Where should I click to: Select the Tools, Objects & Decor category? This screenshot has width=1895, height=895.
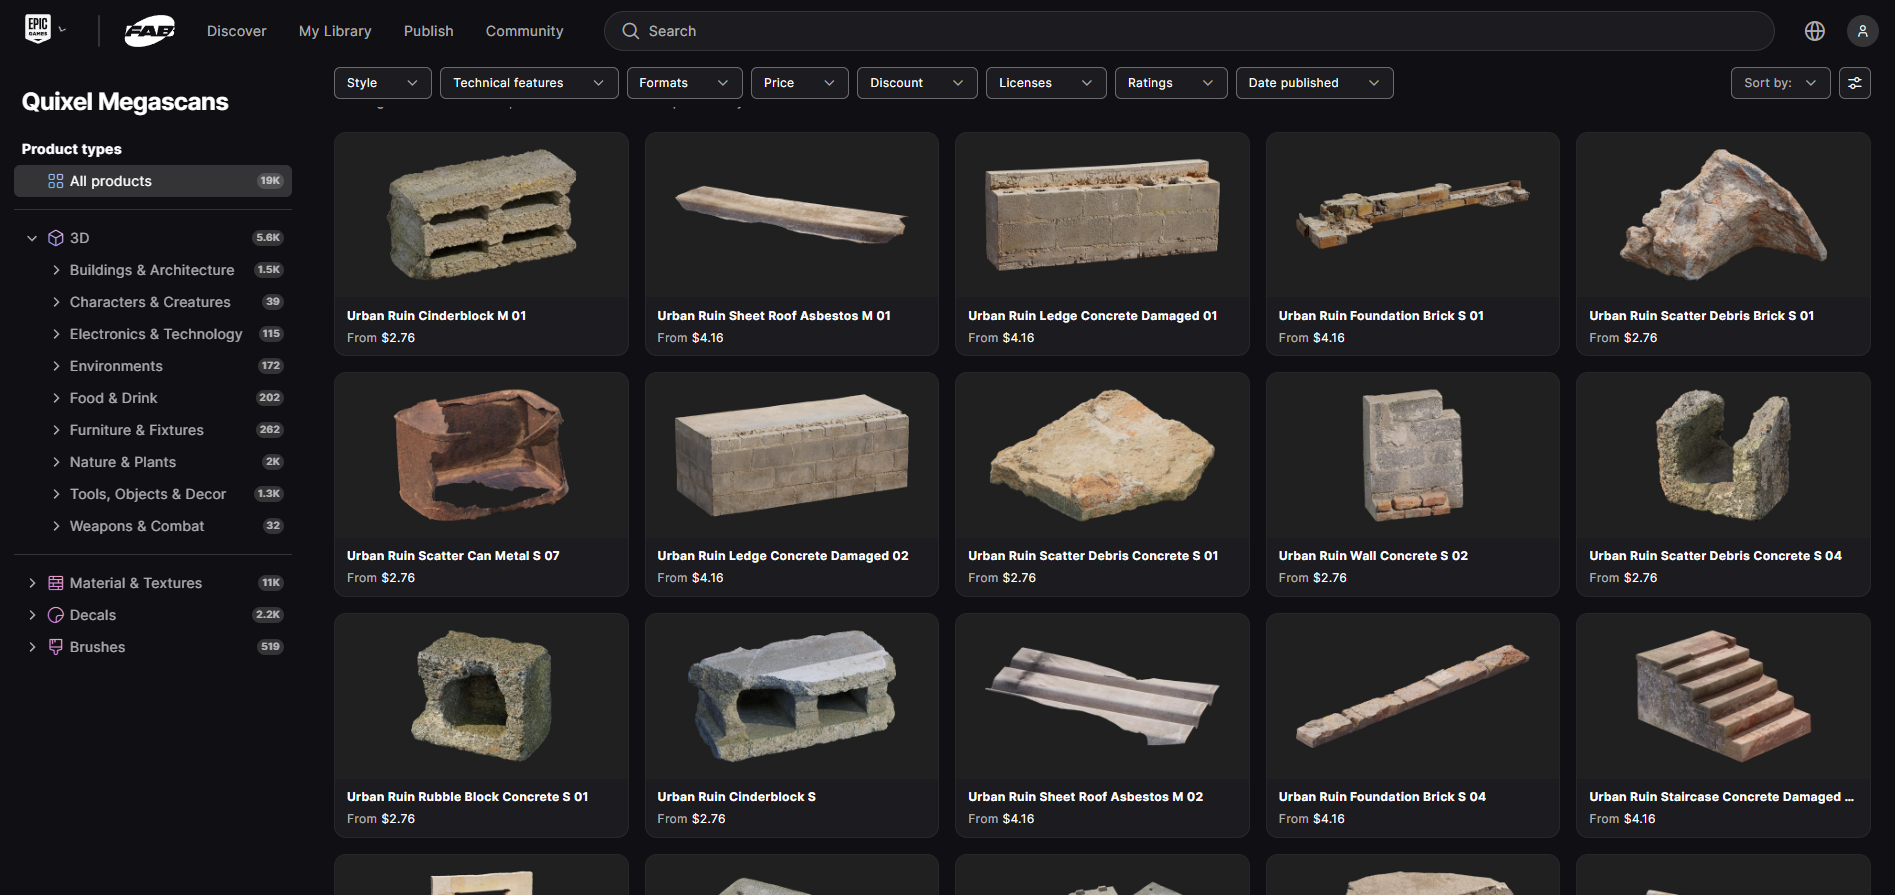148,494
